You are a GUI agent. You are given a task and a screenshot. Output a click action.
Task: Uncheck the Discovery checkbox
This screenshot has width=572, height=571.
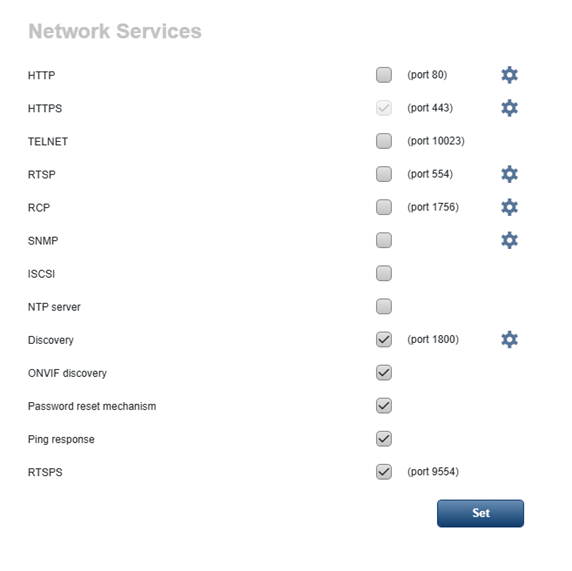[x=384, y=339]
